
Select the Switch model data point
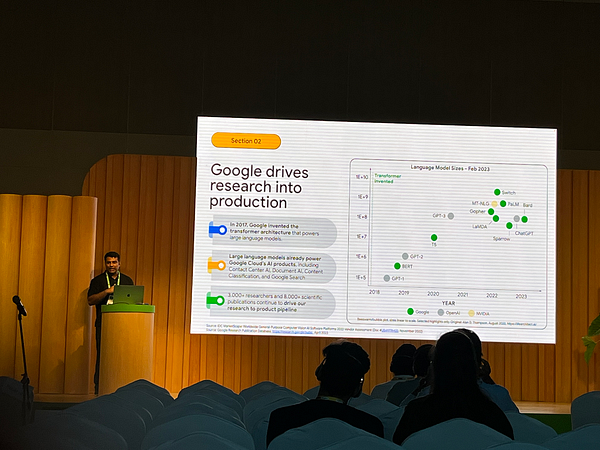[x=497, y=192]
